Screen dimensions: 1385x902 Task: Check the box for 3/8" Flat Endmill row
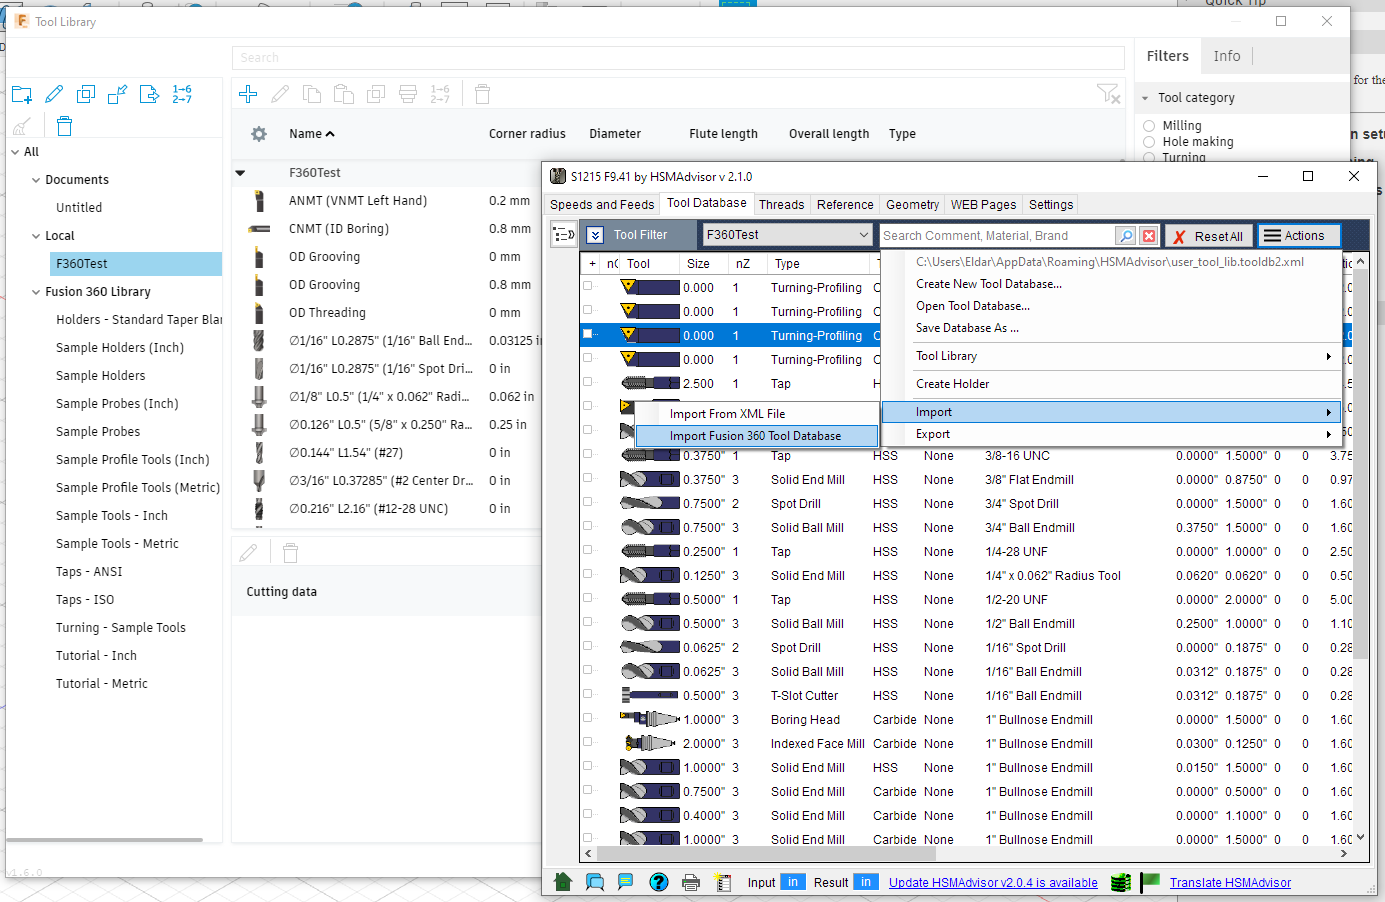[588, 479]
